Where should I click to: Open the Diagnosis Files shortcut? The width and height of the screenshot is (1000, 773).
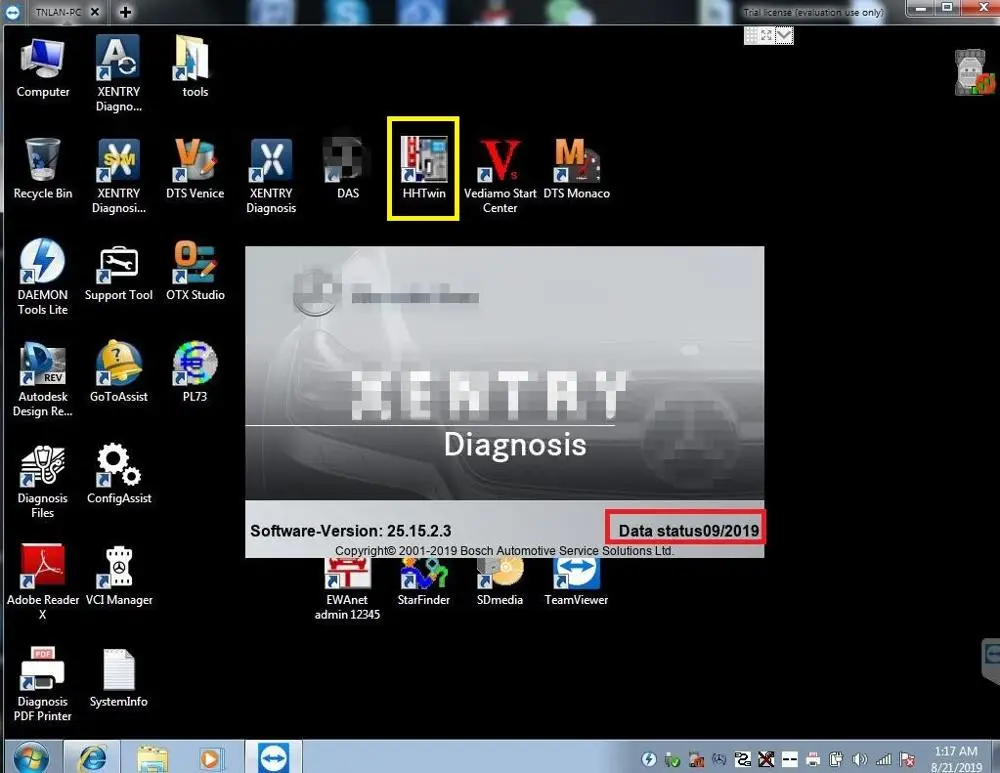click(43, 481)
